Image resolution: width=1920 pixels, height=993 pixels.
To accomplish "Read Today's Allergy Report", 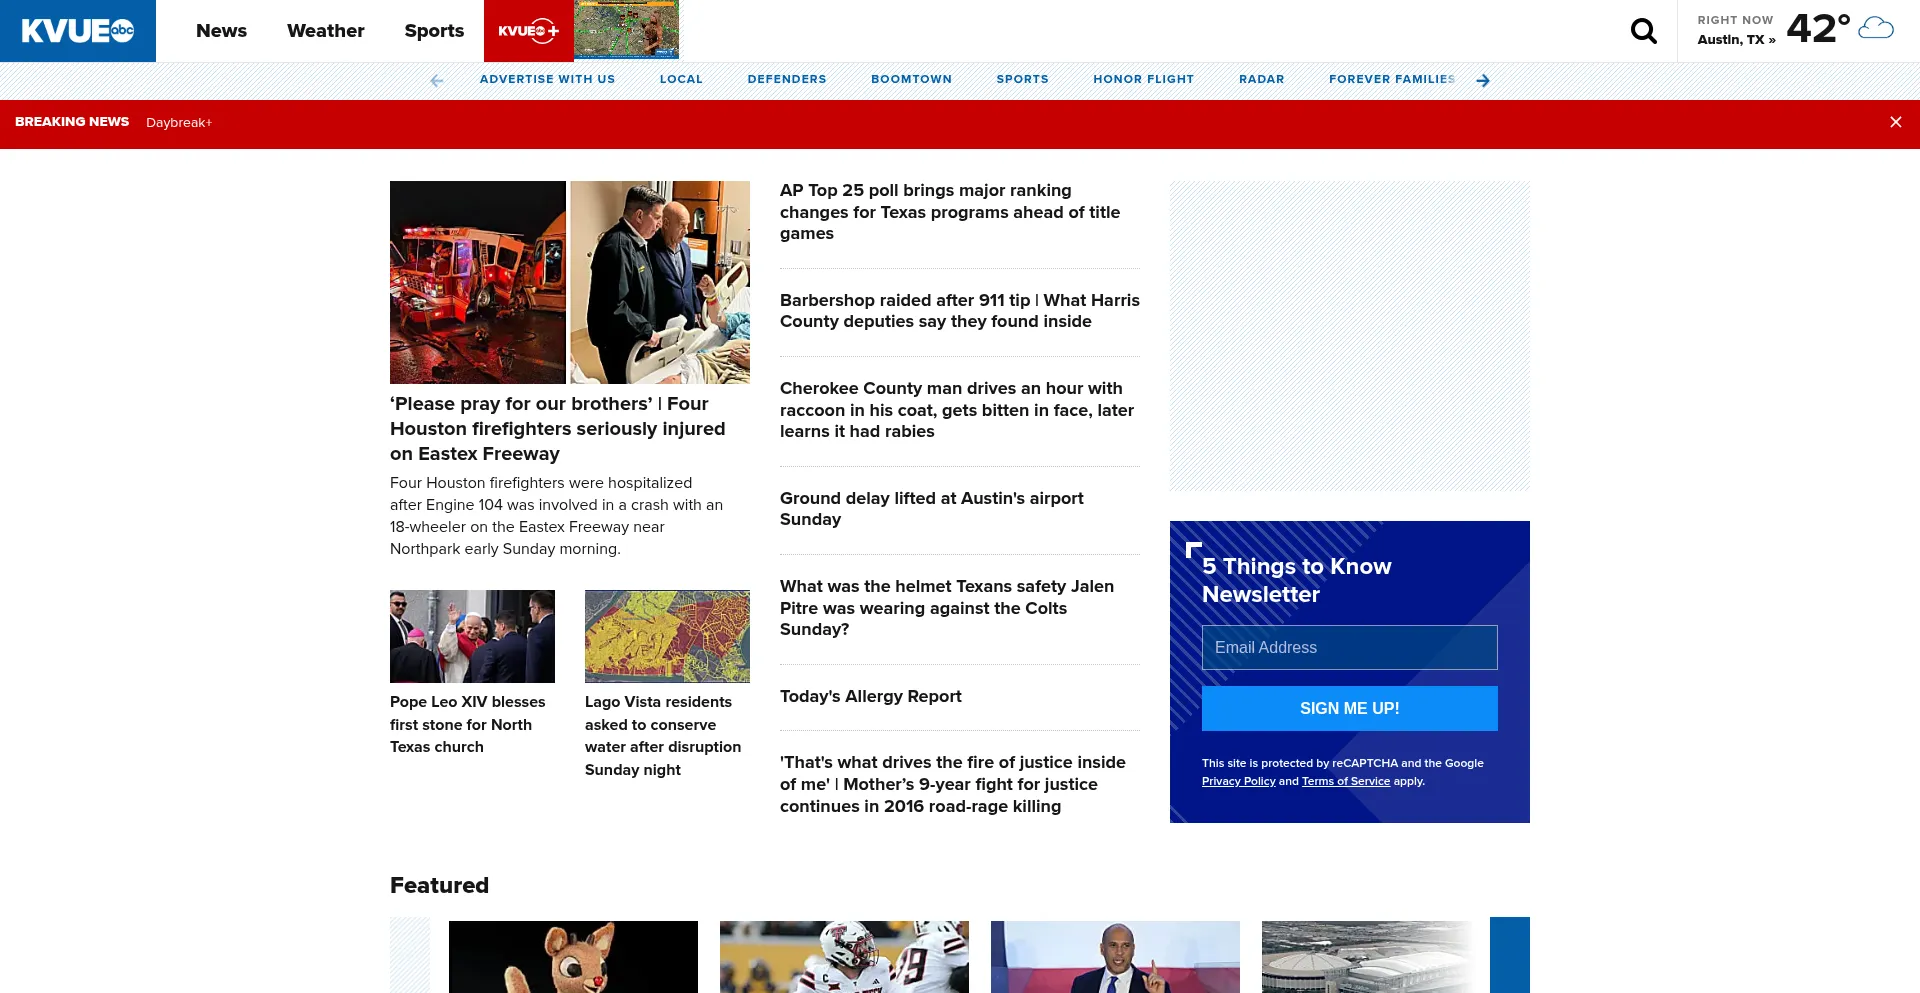I will [x=870, y=696].
